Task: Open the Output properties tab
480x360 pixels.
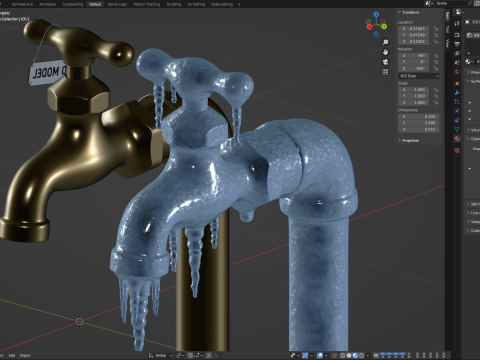Action: click(457, 44)
